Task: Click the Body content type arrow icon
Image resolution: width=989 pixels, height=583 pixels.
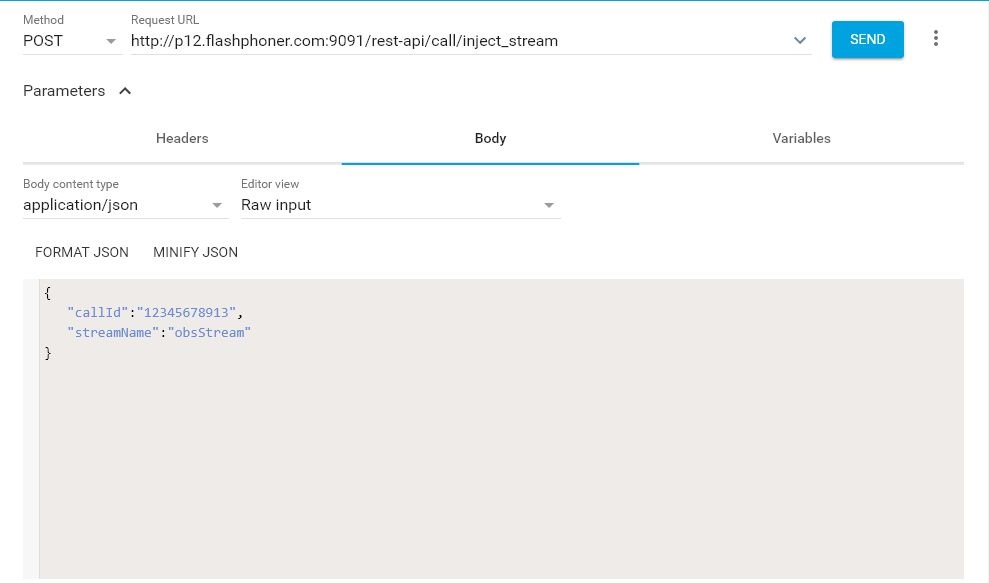Action: 217,205
